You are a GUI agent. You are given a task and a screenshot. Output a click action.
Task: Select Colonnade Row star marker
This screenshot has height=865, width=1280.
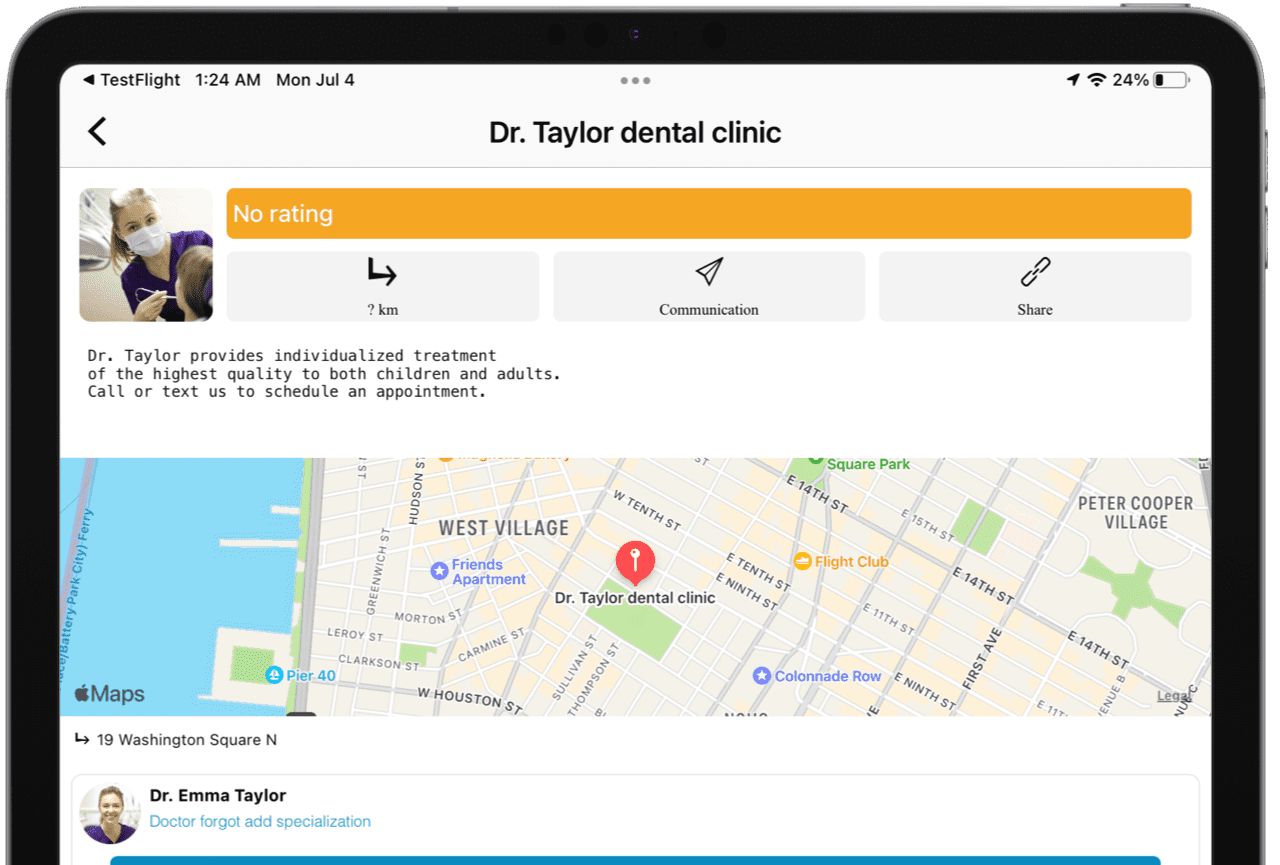coord(762,676)
